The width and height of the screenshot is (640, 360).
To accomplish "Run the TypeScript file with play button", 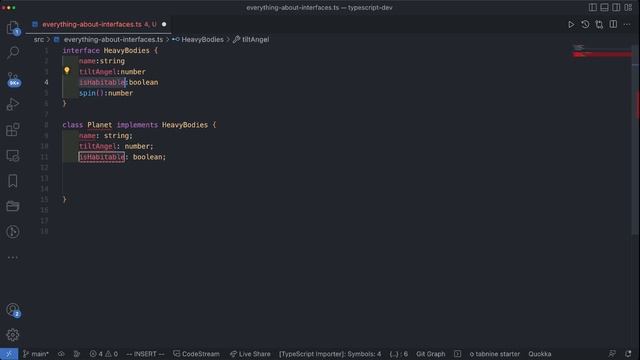I will pyautogui.click(x=571, y=24).
